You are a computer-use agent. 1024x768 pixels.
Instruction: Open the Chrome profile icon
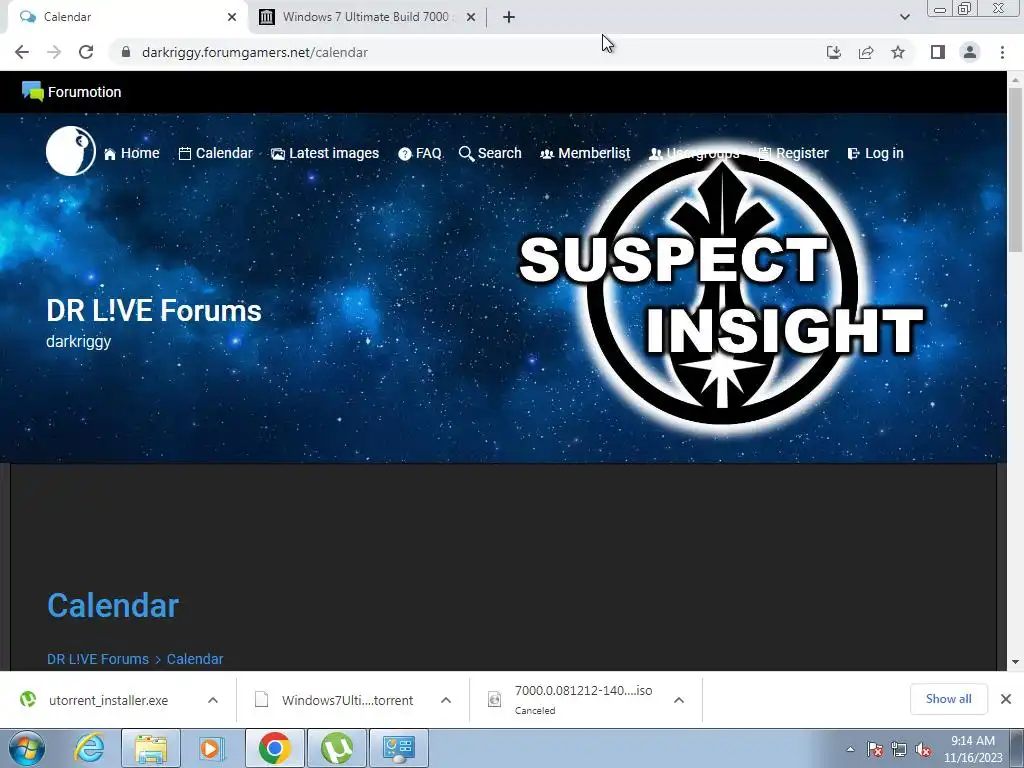(970, 52)
